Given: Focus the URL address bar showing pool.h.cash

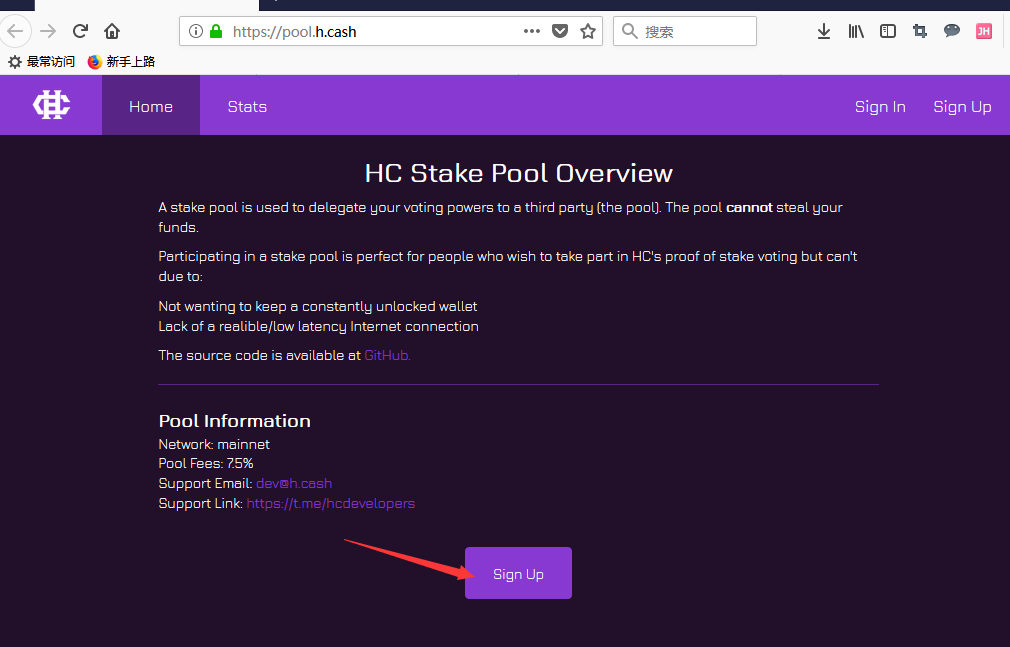Looking at the screenshot, I should click(x=390, y=31).
